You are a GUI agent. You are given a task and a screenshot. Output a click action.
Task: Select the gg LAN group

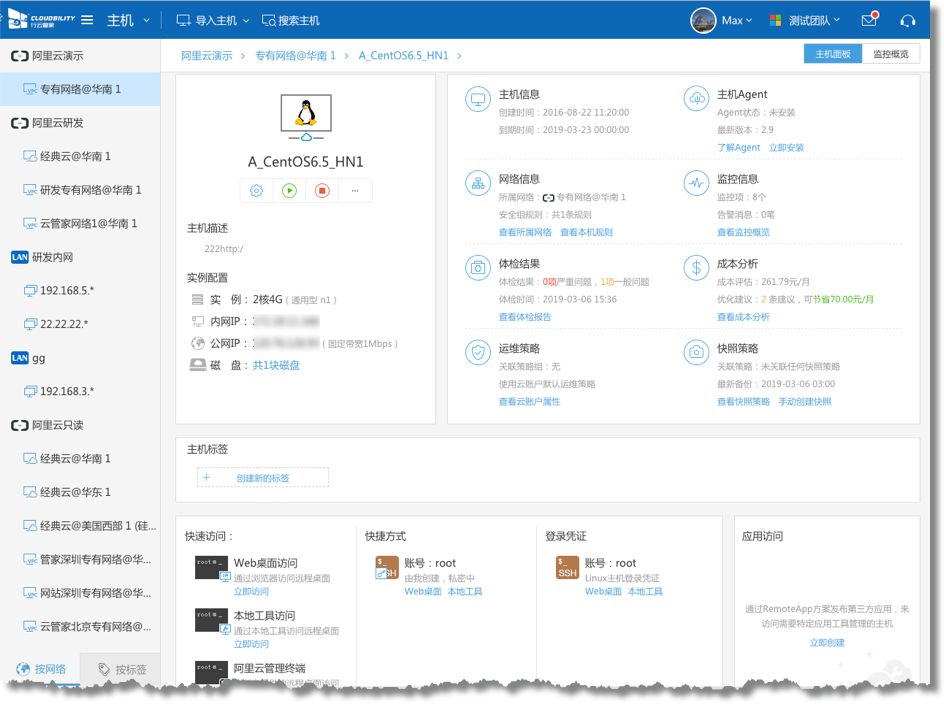pyautogui.click(x=80, y=358)
